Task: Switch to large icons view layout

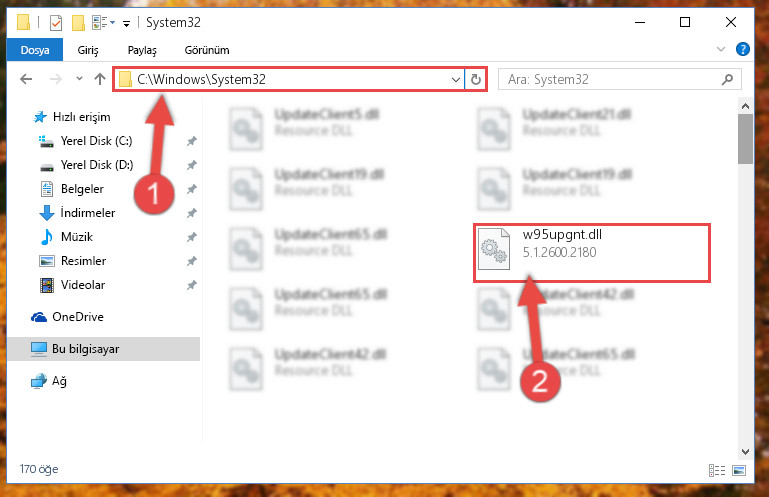Action: (739, 471)
